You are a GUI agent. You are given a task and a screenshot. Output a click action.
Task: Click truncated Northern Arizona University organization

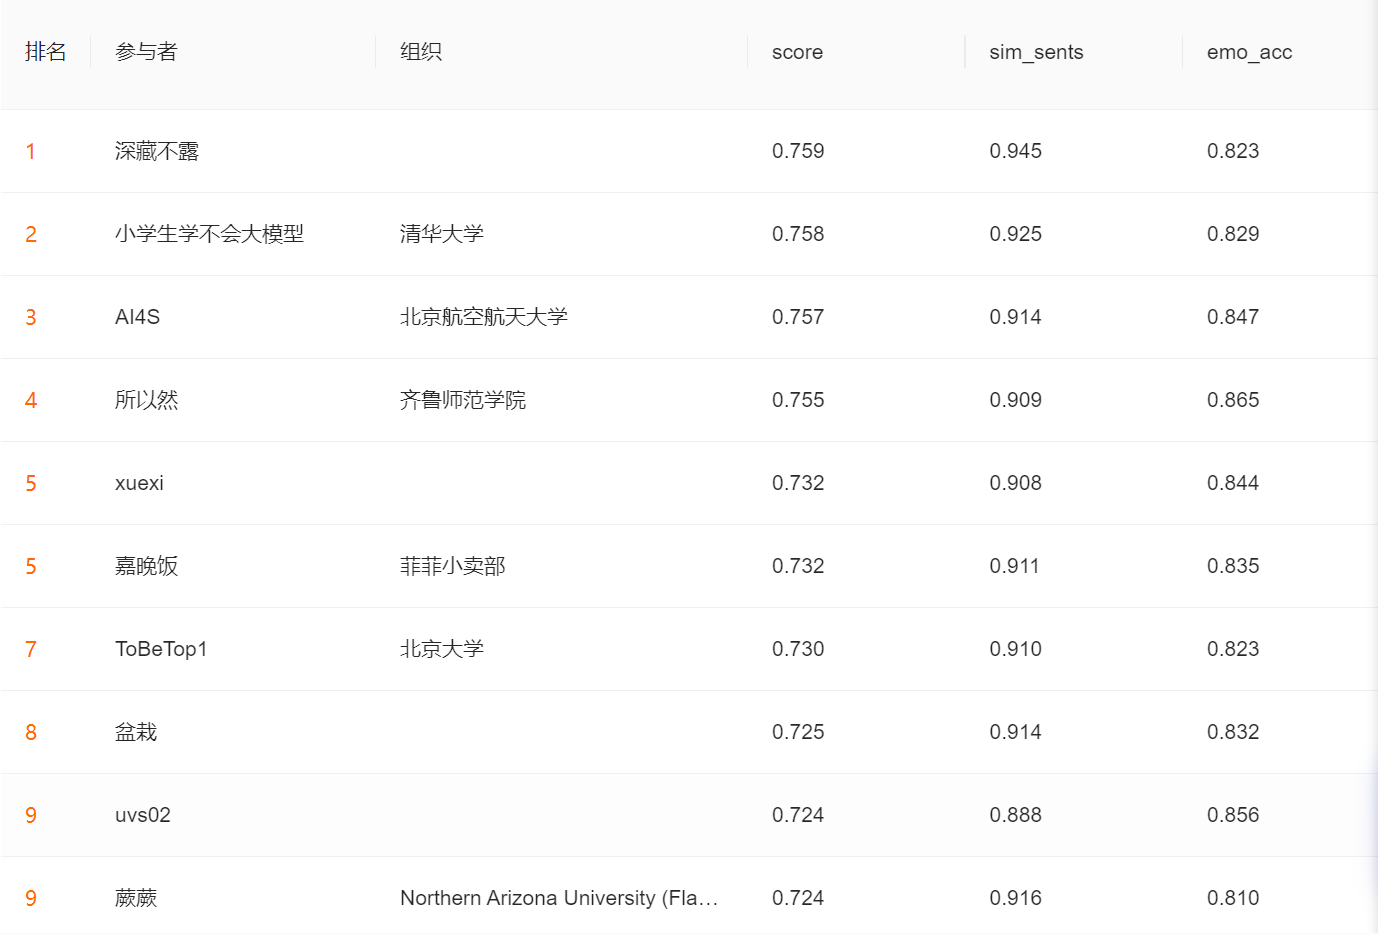coord(559,898)
